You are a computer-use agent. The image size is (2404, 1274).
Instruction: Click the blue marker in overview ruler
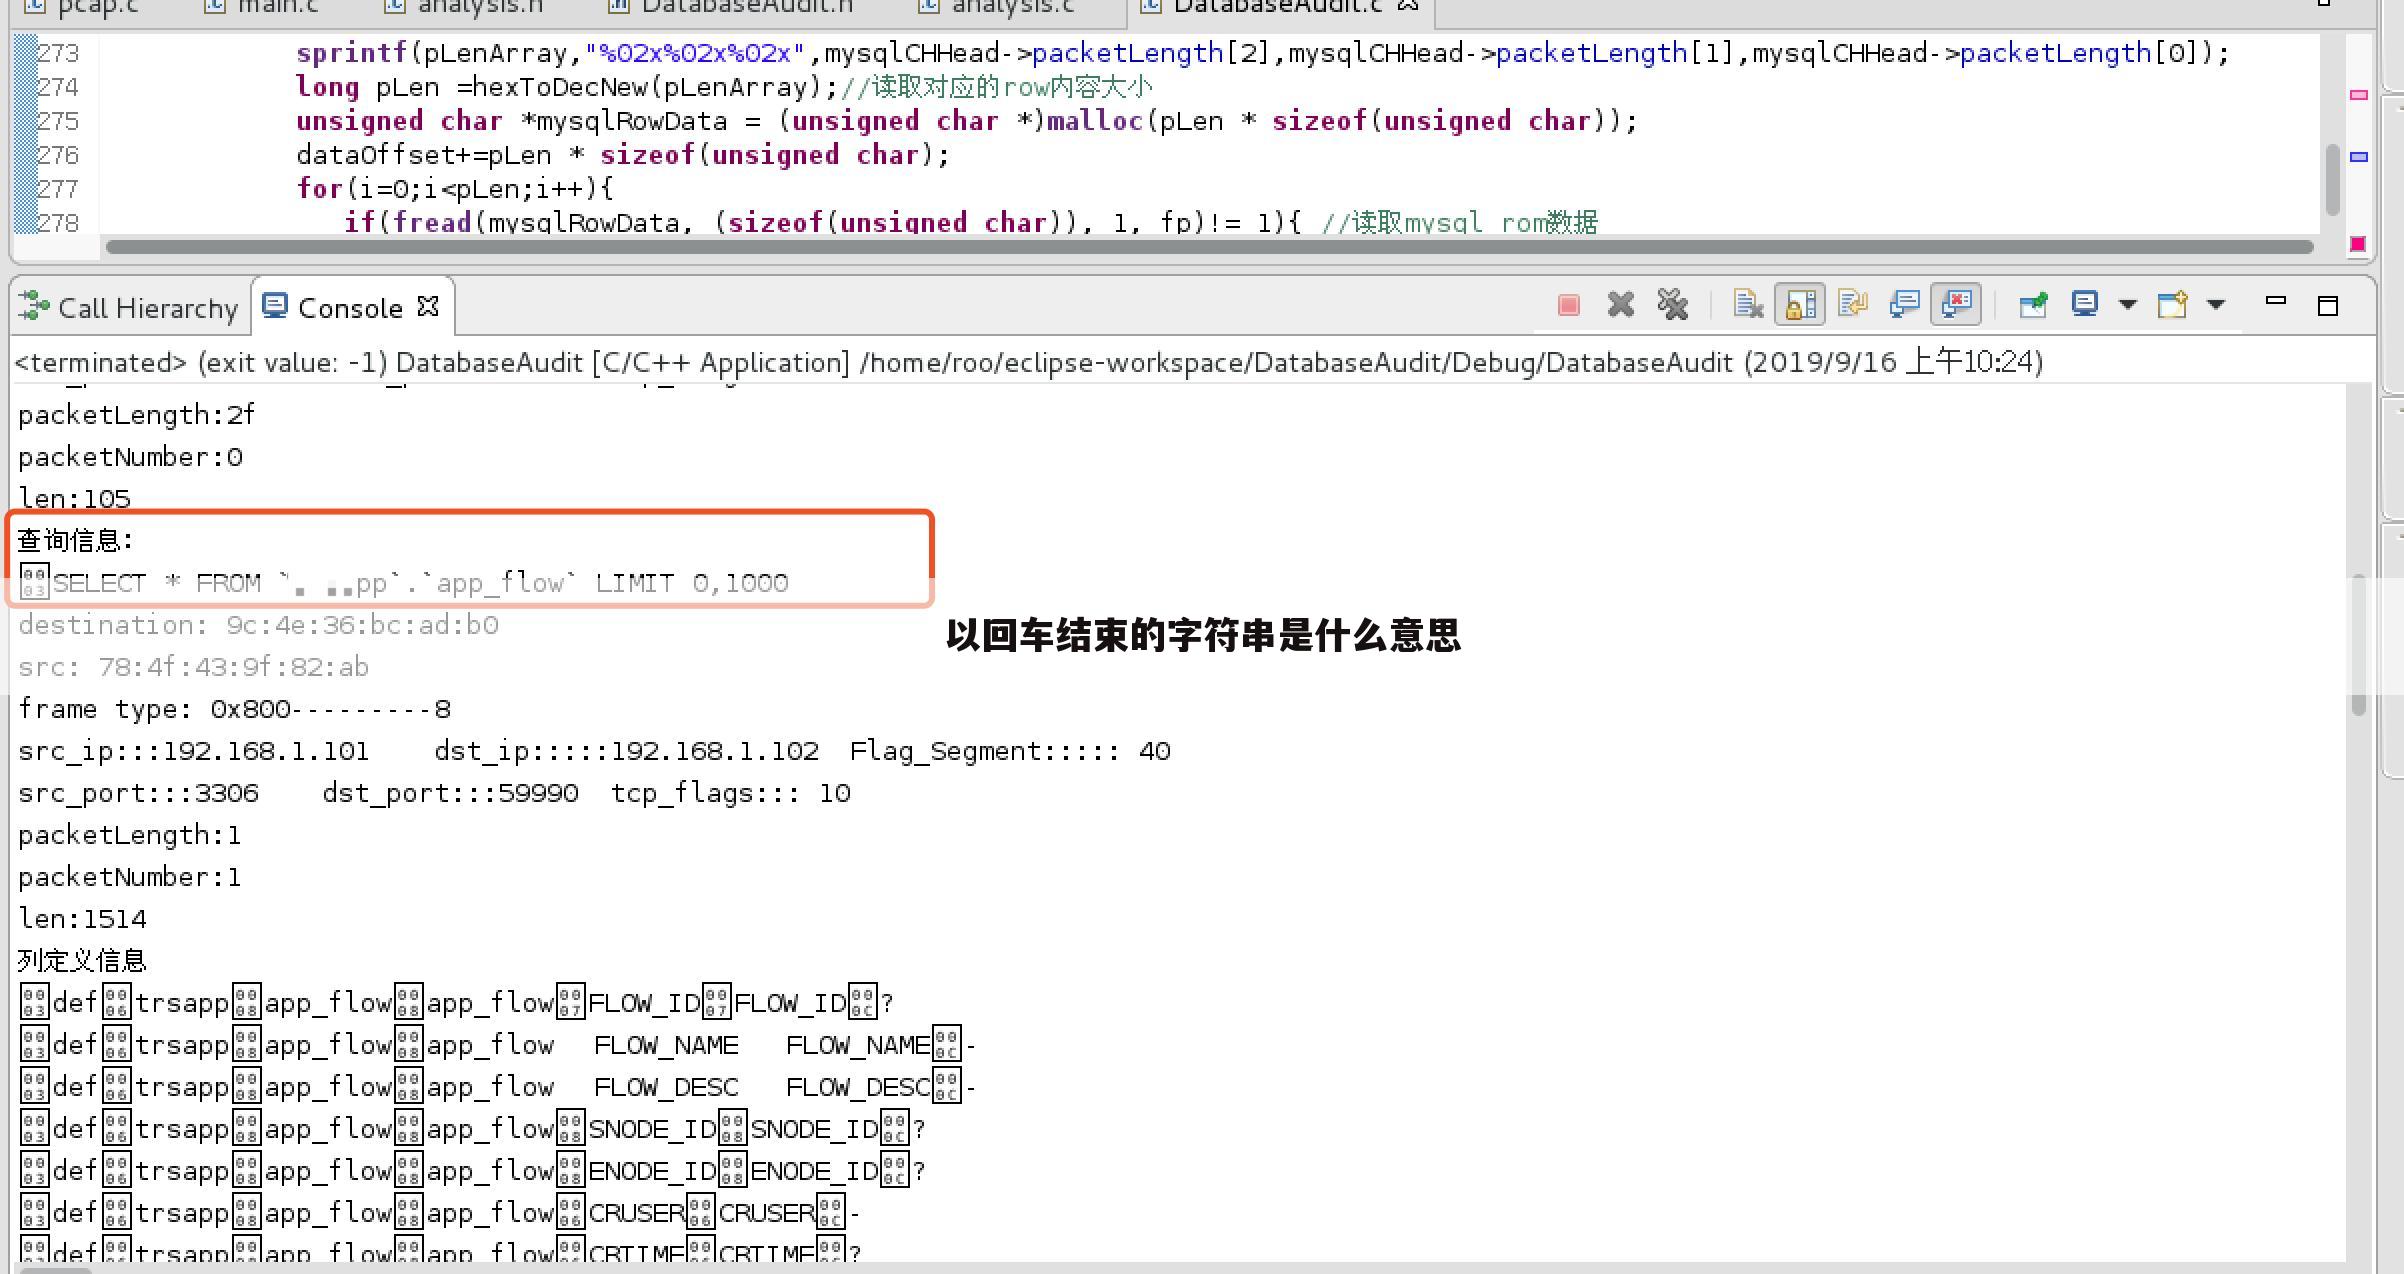2358,157
